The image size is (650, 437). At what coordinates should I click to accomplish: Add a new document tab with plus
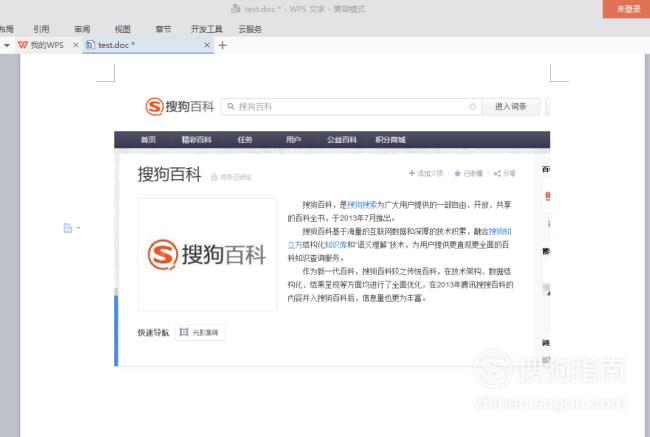223,45
